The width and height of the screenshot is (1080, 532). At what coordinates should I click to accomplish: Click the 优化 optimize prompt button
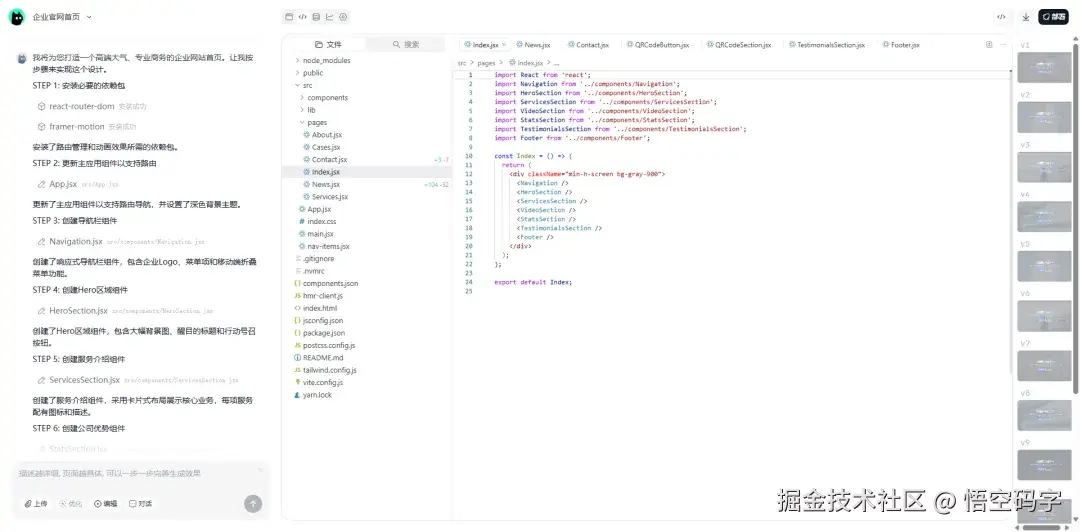(71, 504)
